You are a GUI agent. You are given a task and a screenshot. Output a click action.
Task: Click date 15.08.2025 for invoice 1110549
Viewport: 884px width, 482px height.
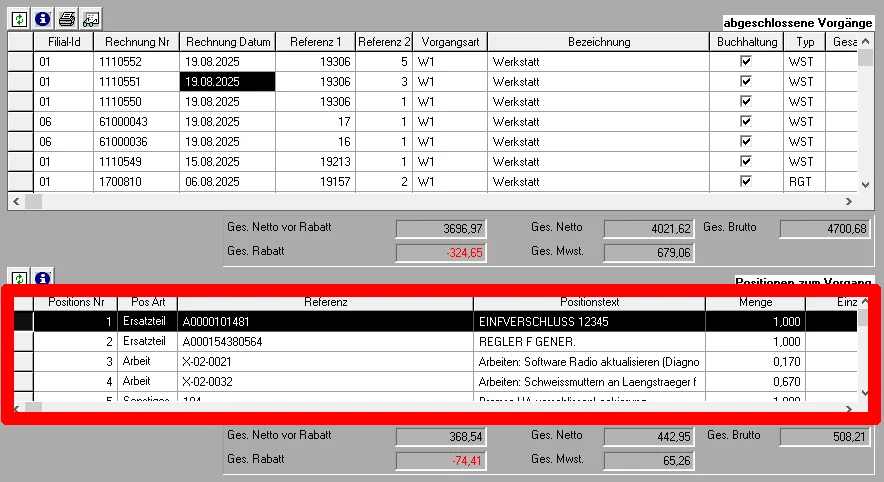pos(228,162)
